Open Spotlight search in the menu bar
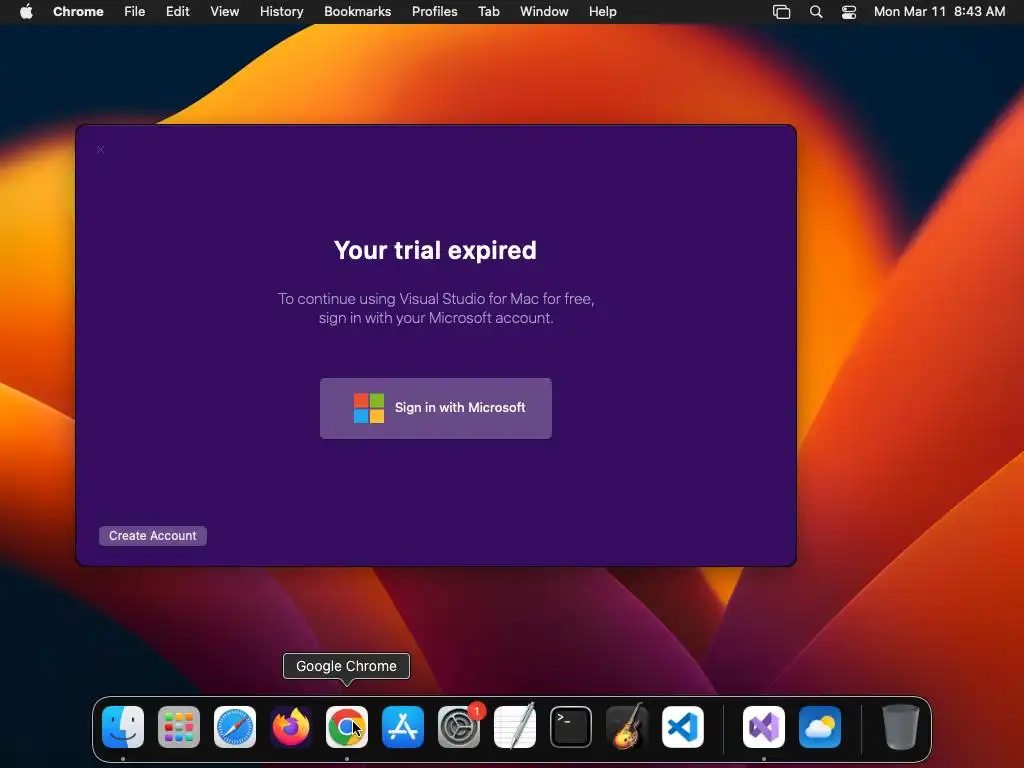Screen dimensions: 1024x768 (x=816, y=12)
